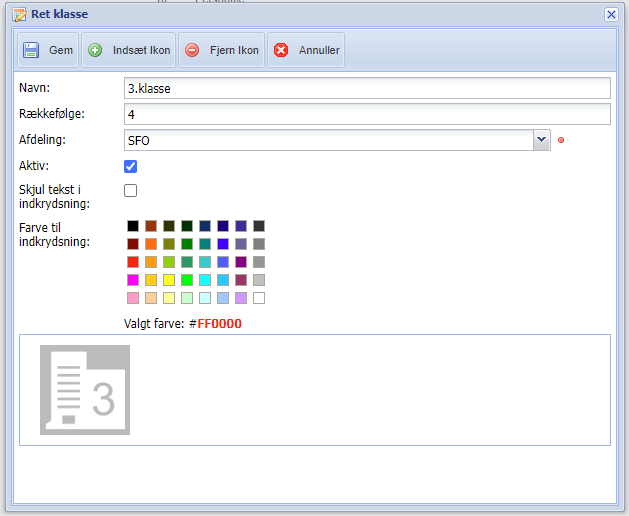Select the pale lavender color swatch
Image resolution: width=629 pixels, height=516 pixels.
click(241, 298)
